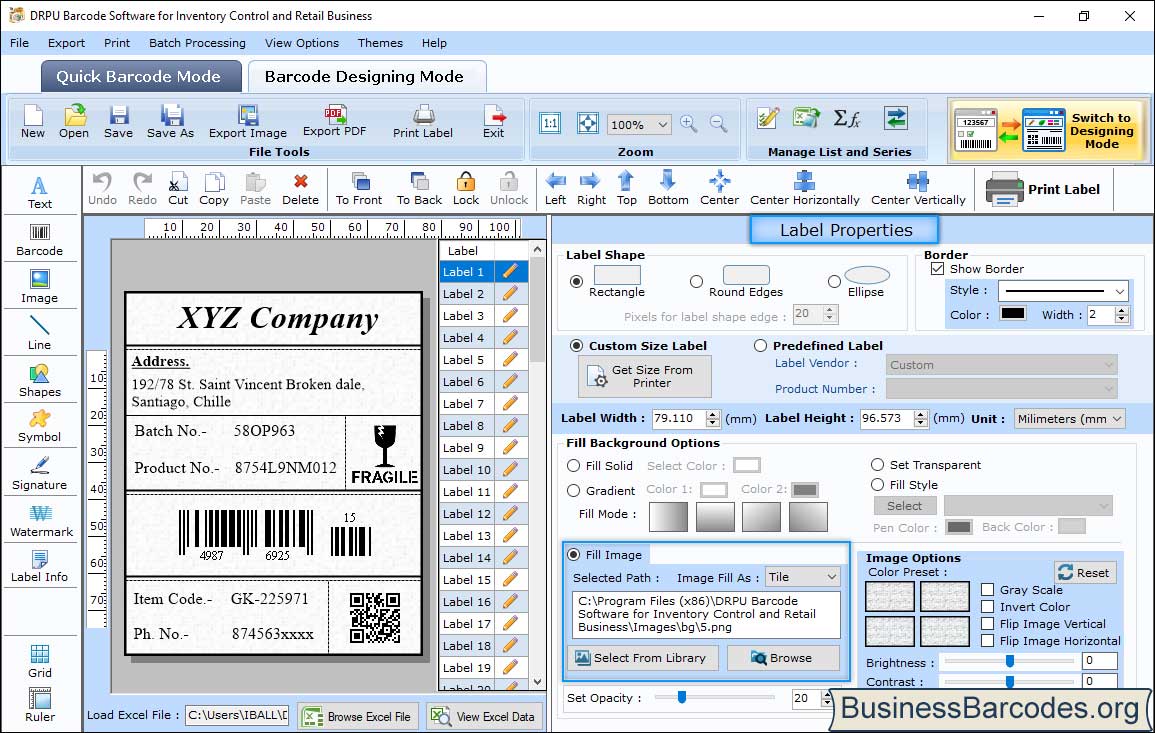The image size is (1155, 733).
Task: Click the border Color black swatch
Action: (x=1012, y=313)
